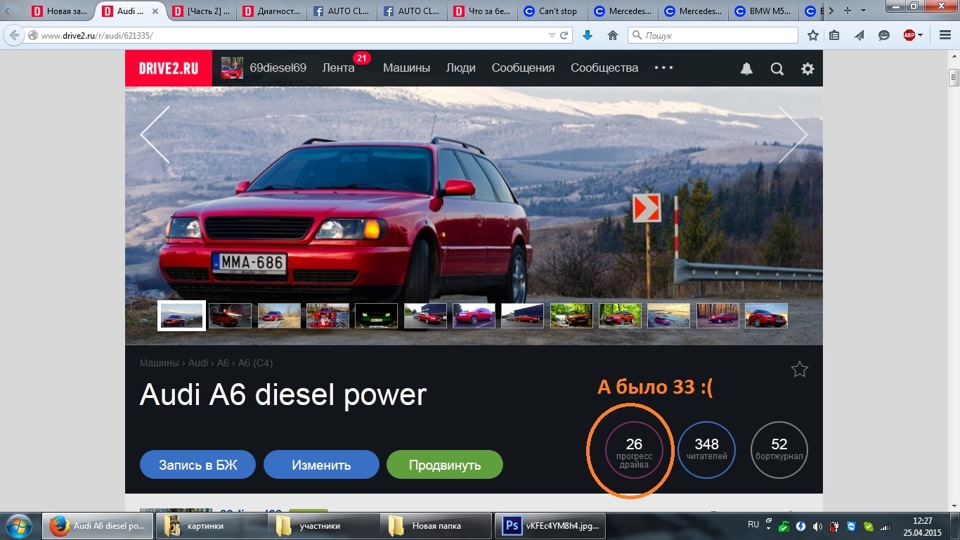Viewport: 960px width, 540px height.
Task: Open Firefox hamburger menu
Action: [945, 36]
